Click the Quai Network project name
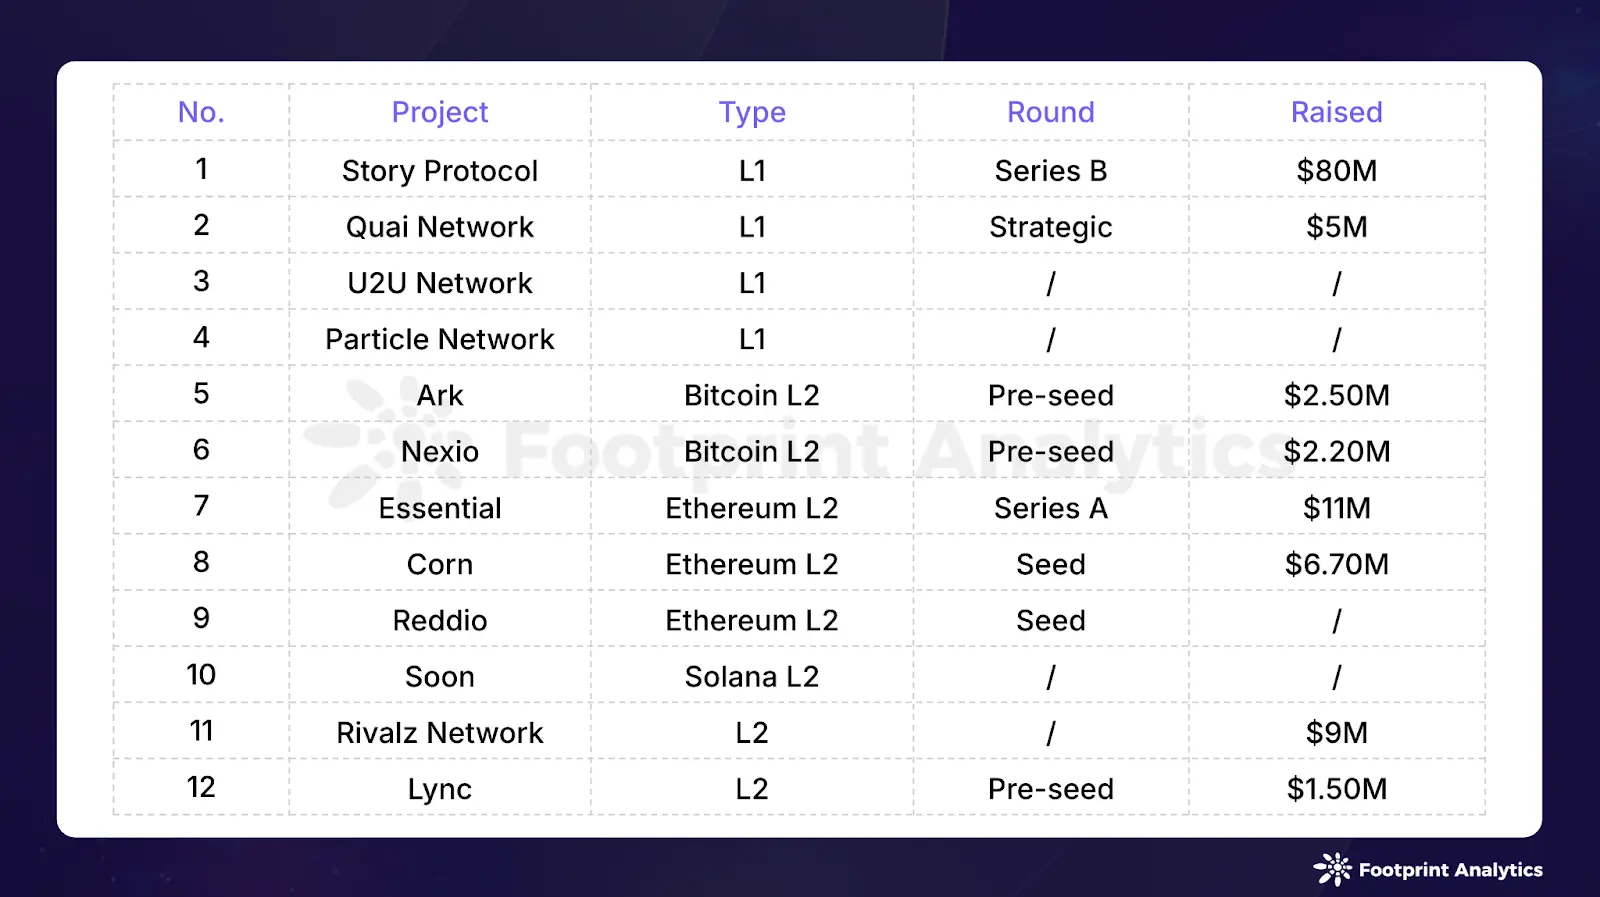 440,227
